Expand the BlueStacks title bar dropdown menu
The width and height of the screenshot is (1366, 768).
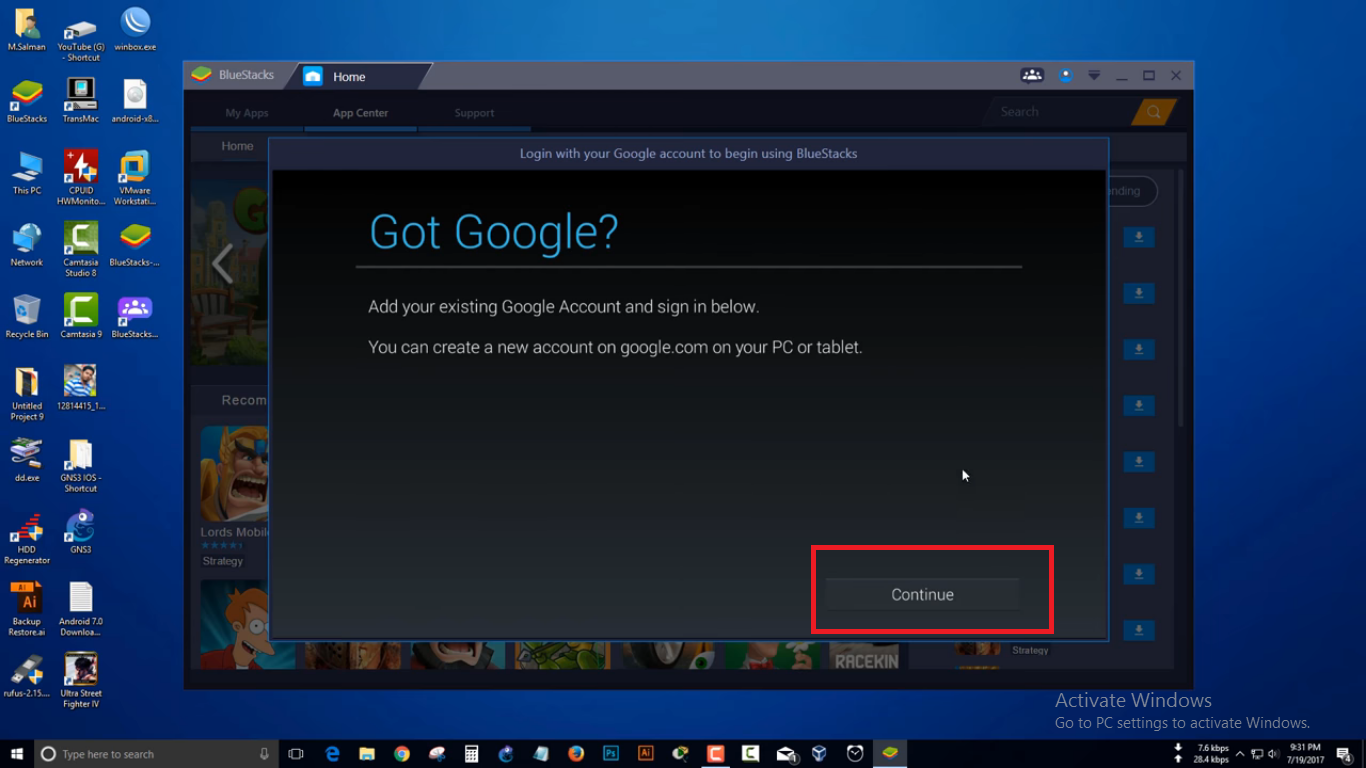(x=1094, y=76)
